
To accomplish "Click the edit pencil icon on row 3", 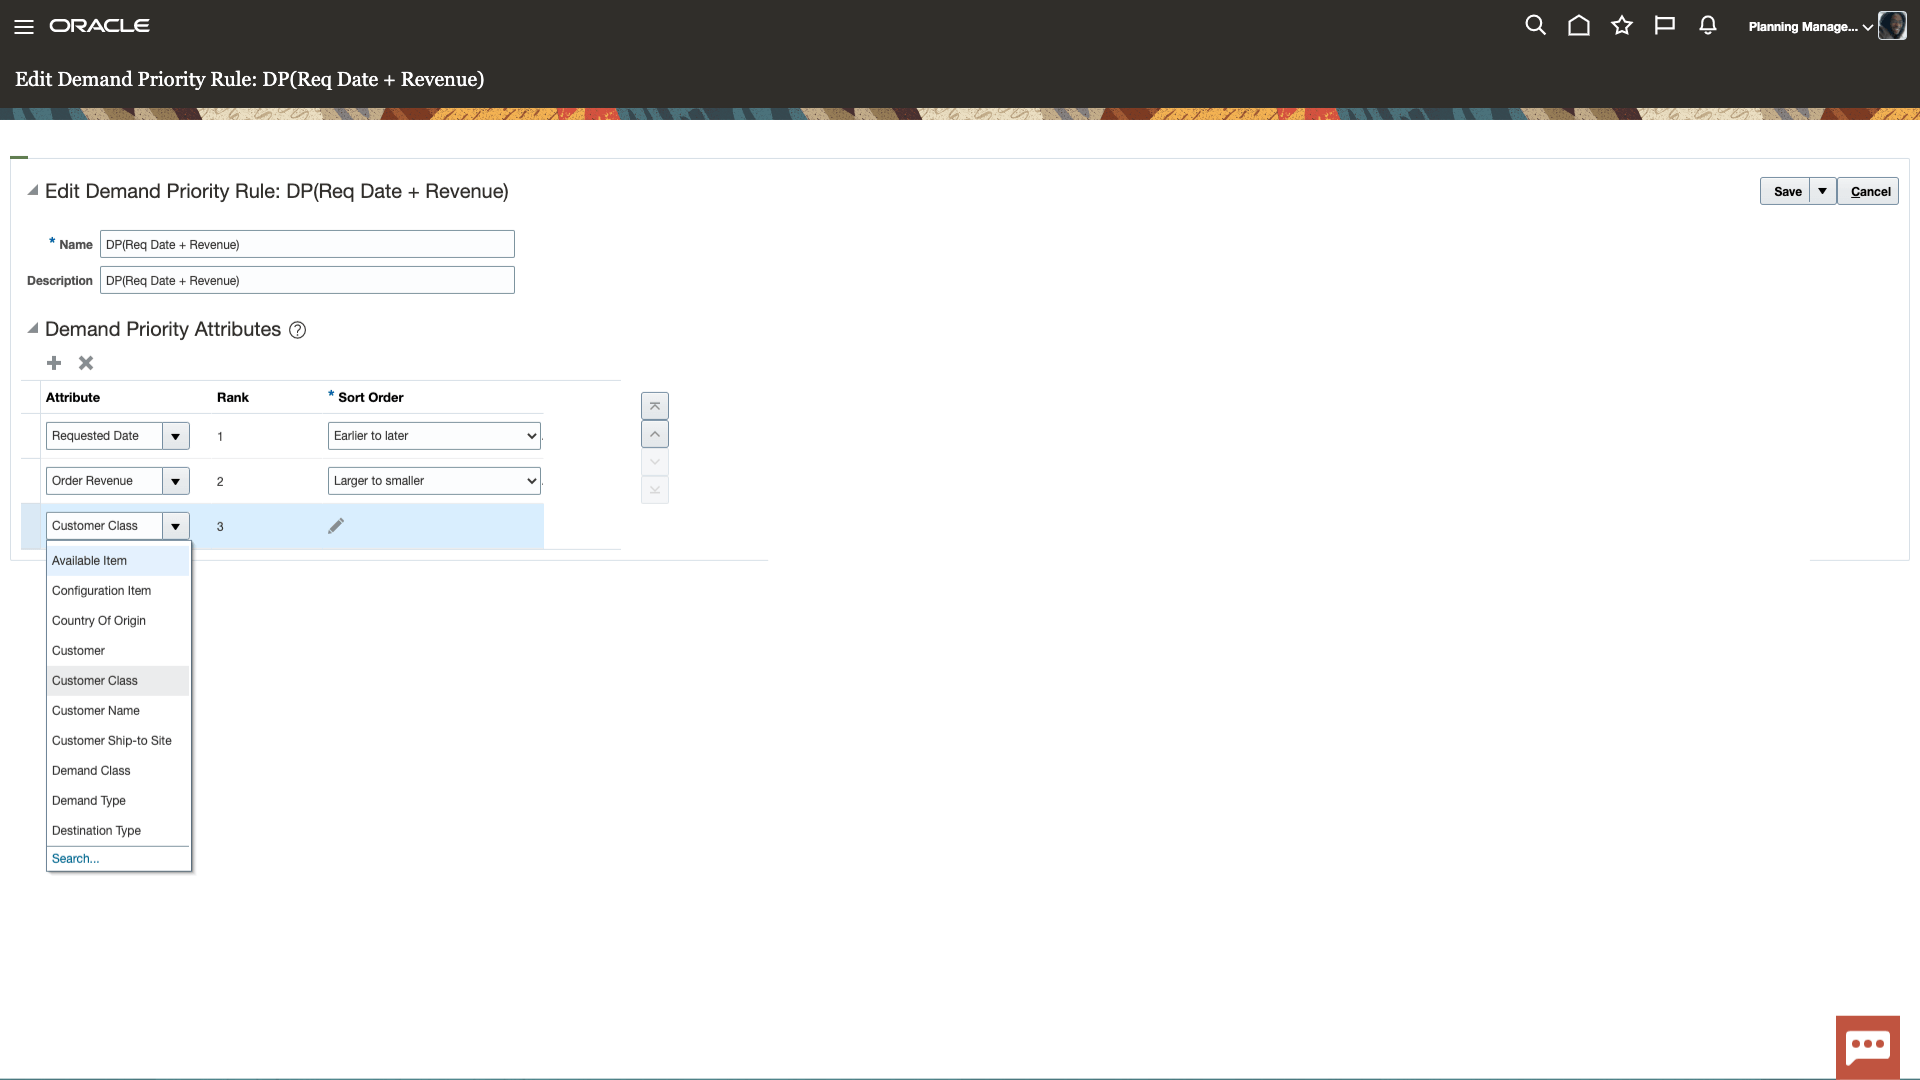I will [x=336, y=526].
